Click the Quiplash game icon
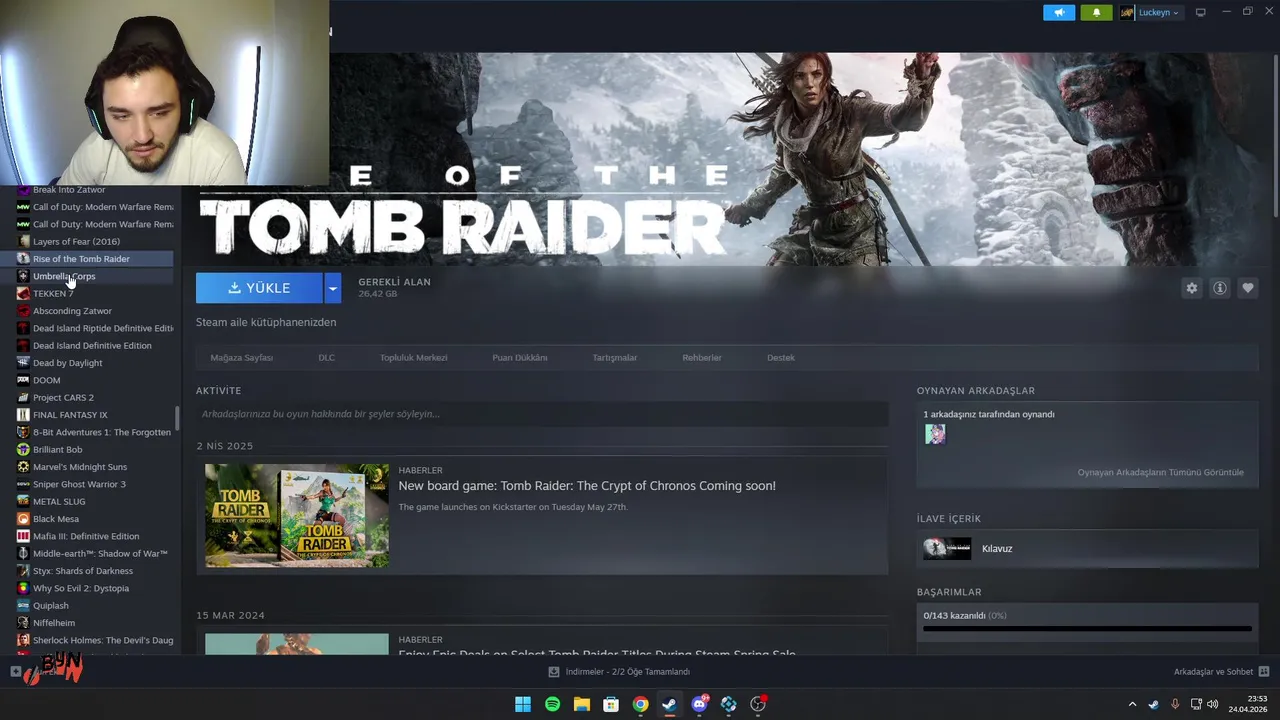 tap(23, 605)
